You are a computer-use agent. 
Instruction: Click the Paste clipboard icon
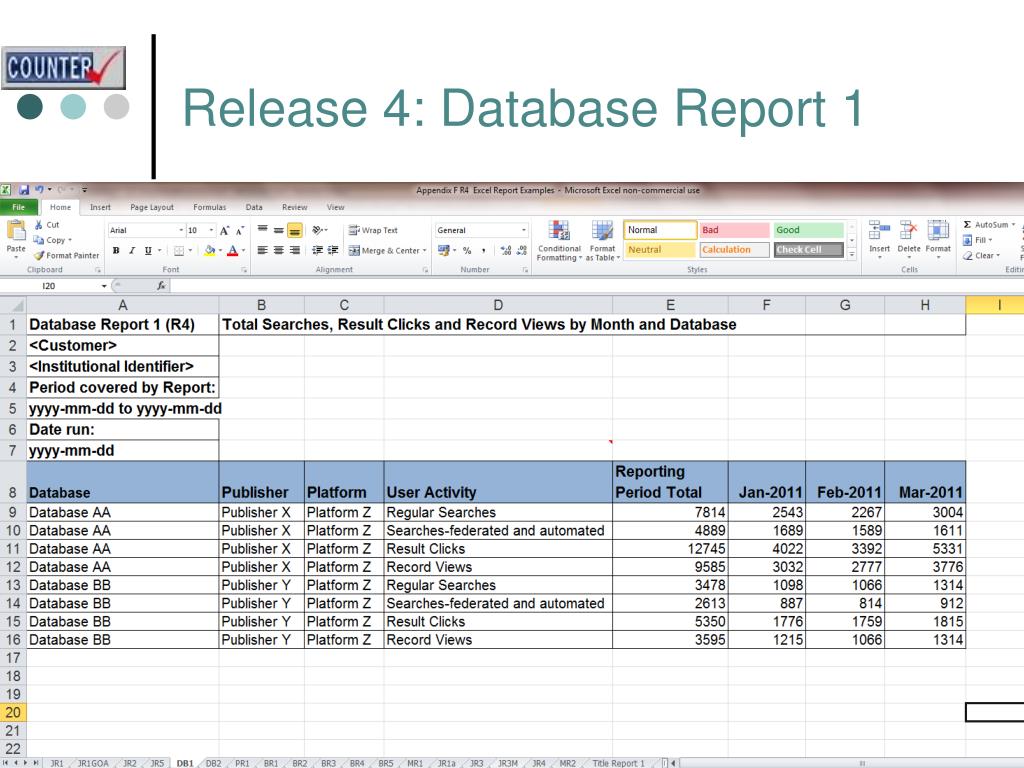pyautogui.click(x=16, y=231)
